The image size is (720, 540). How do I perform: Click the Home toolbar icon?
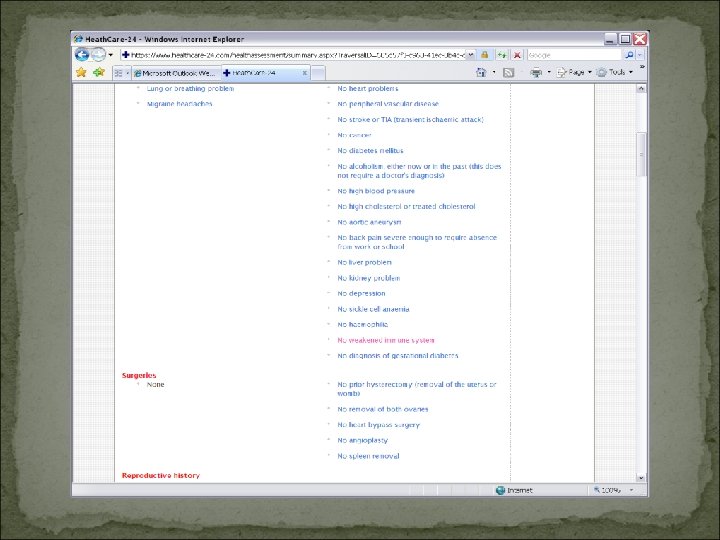pos(481,72)
